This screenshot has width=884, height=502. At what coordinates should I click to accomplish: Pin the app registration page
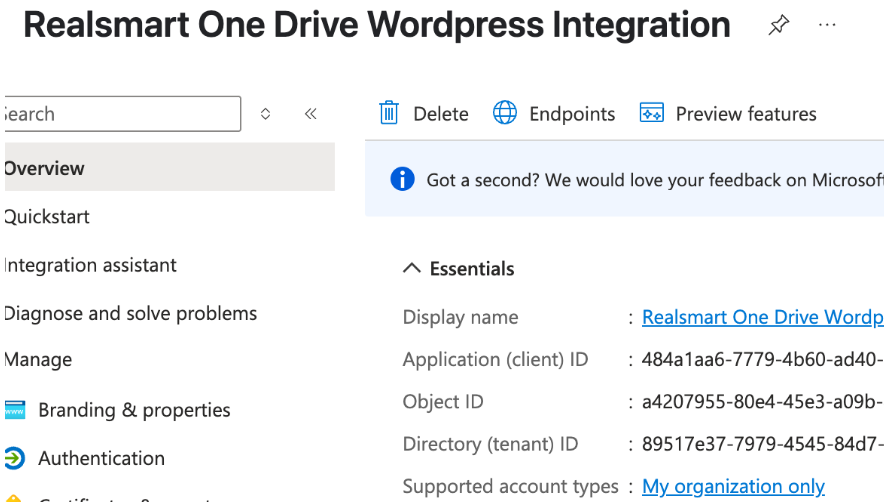click(x=778, y=26)
